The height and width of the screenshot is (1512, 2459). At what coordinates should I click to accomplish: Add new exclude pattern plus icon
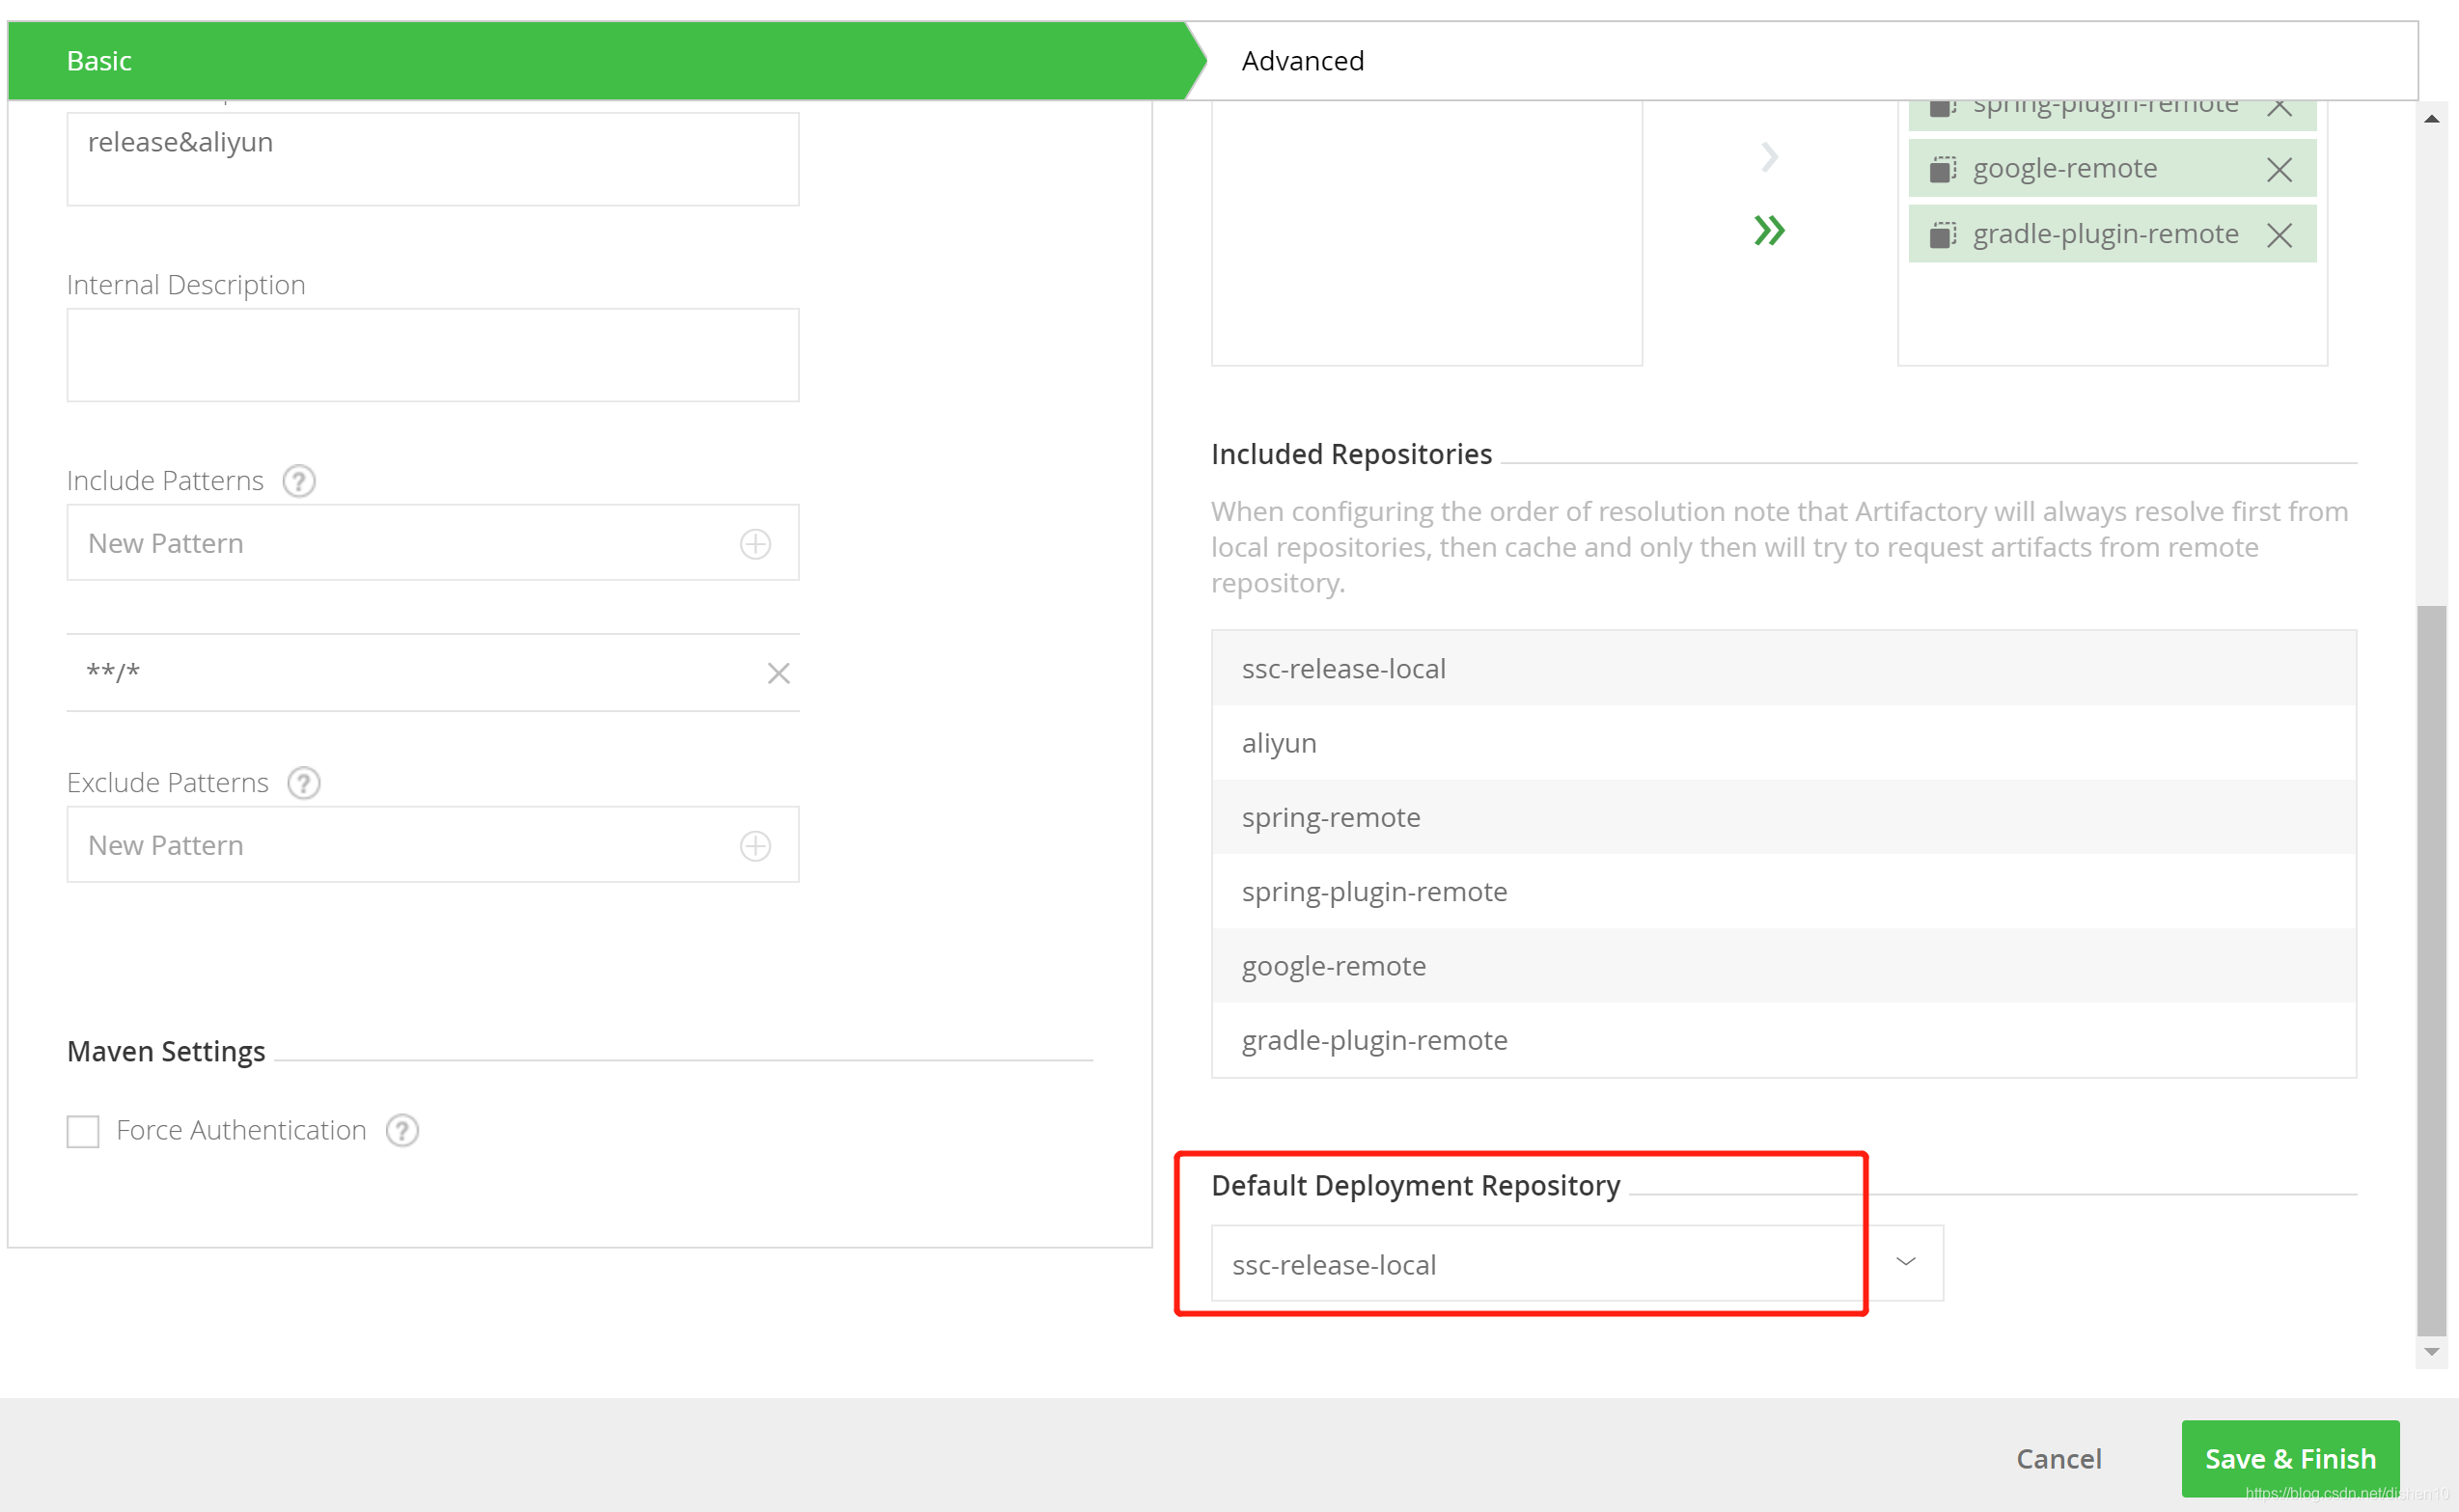755,846
